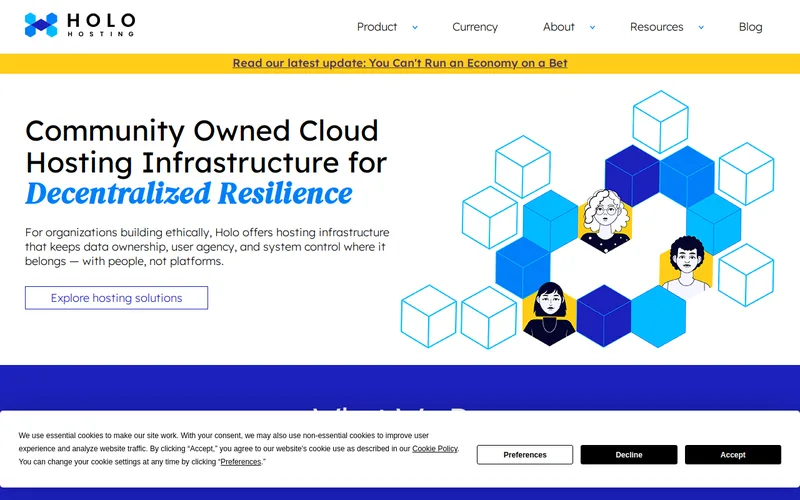This screenshot has width=800, height=500.
Task: Open the Product menu
Action: click(x=377, y=27)
